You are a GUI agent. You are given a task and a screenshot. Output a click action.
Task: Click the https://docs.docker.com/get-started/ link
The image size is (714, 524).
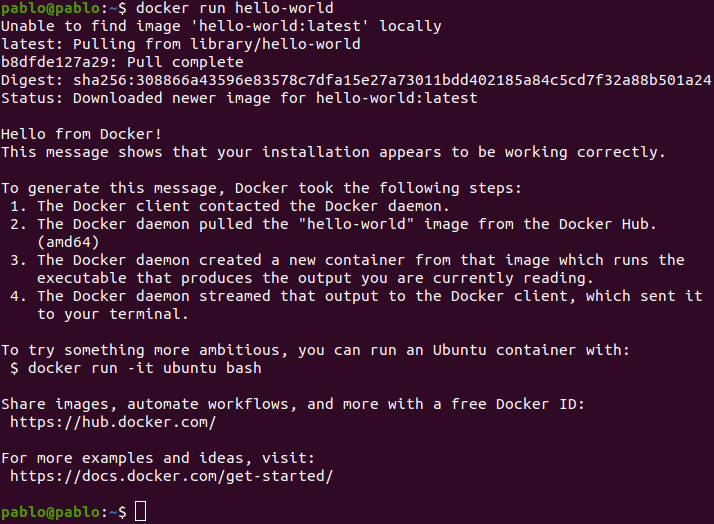coord(172,476)
